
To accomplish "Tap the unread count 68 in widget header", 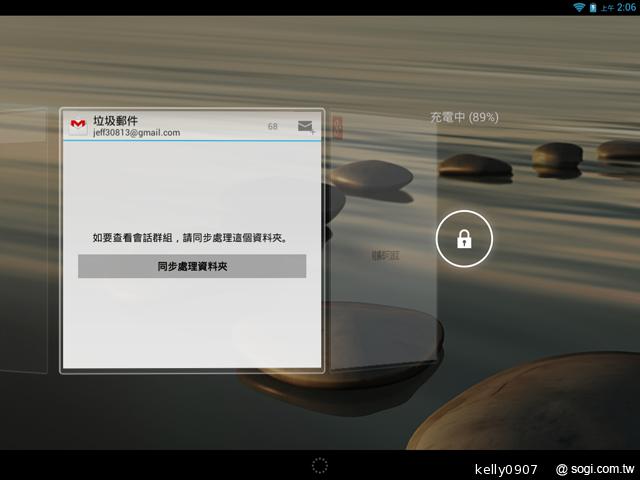I will coord(273,127).
